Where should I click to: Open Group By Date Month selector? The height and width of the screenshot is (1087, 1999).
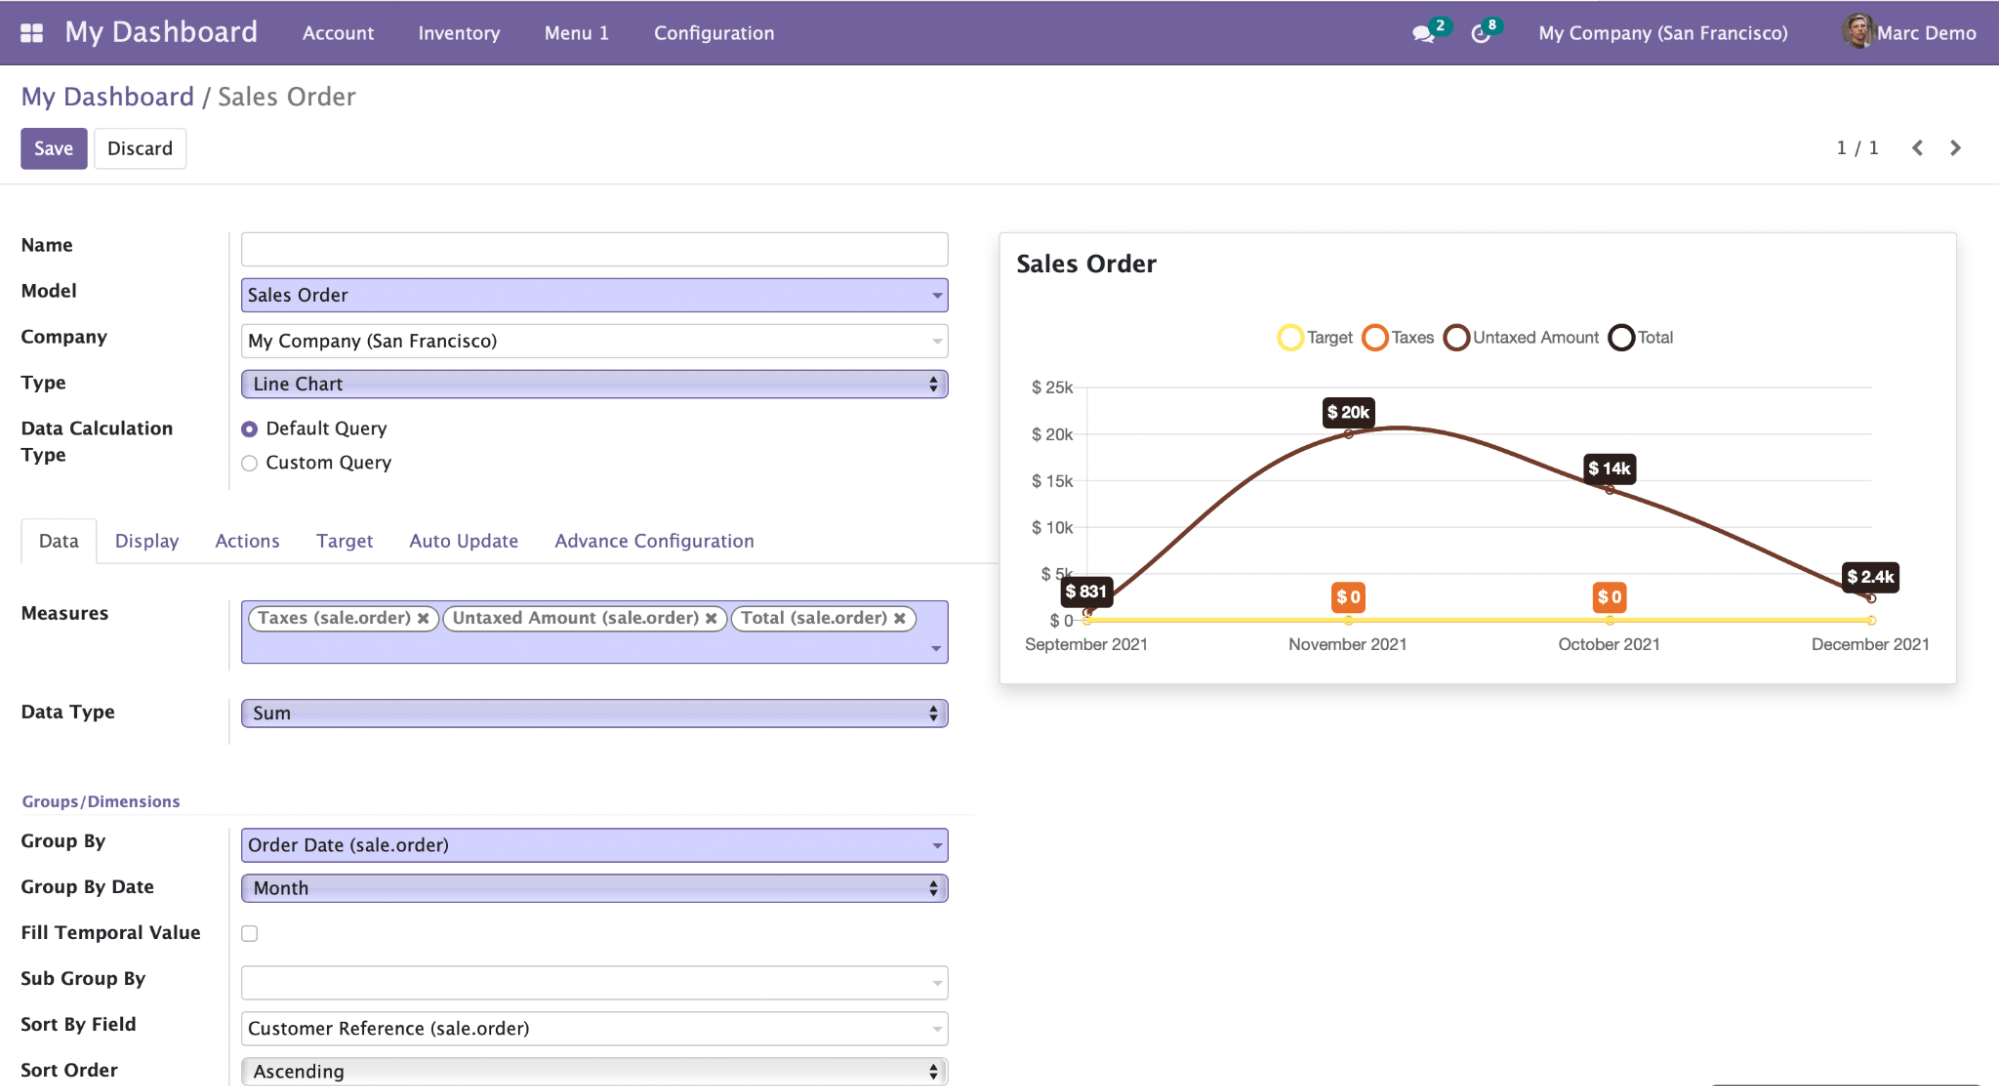pyautogui.click(x=594, y=888)
